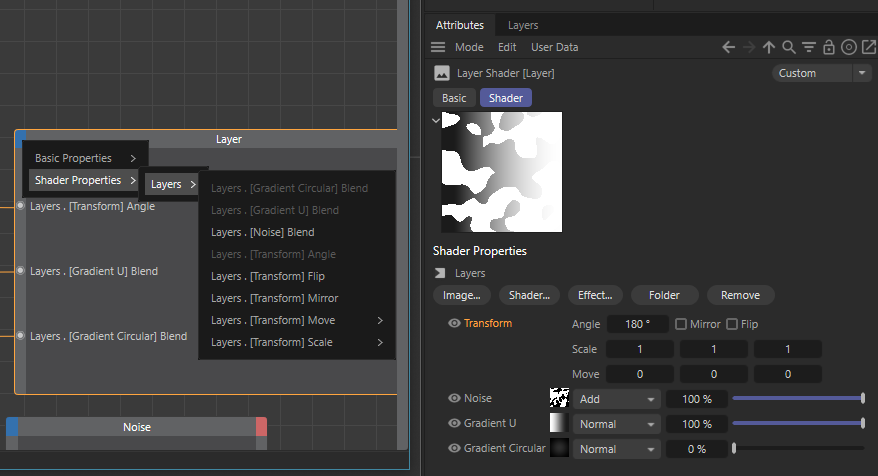Collapse the shader preview chevron
This screenshot has width=878, height=476.
[x=436, y=120]
